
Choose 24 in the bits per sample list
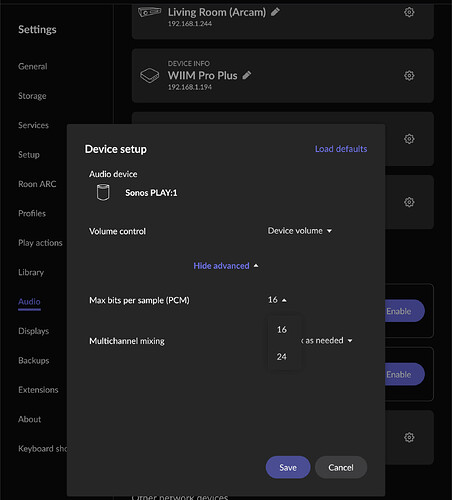[x=282, y=356]
